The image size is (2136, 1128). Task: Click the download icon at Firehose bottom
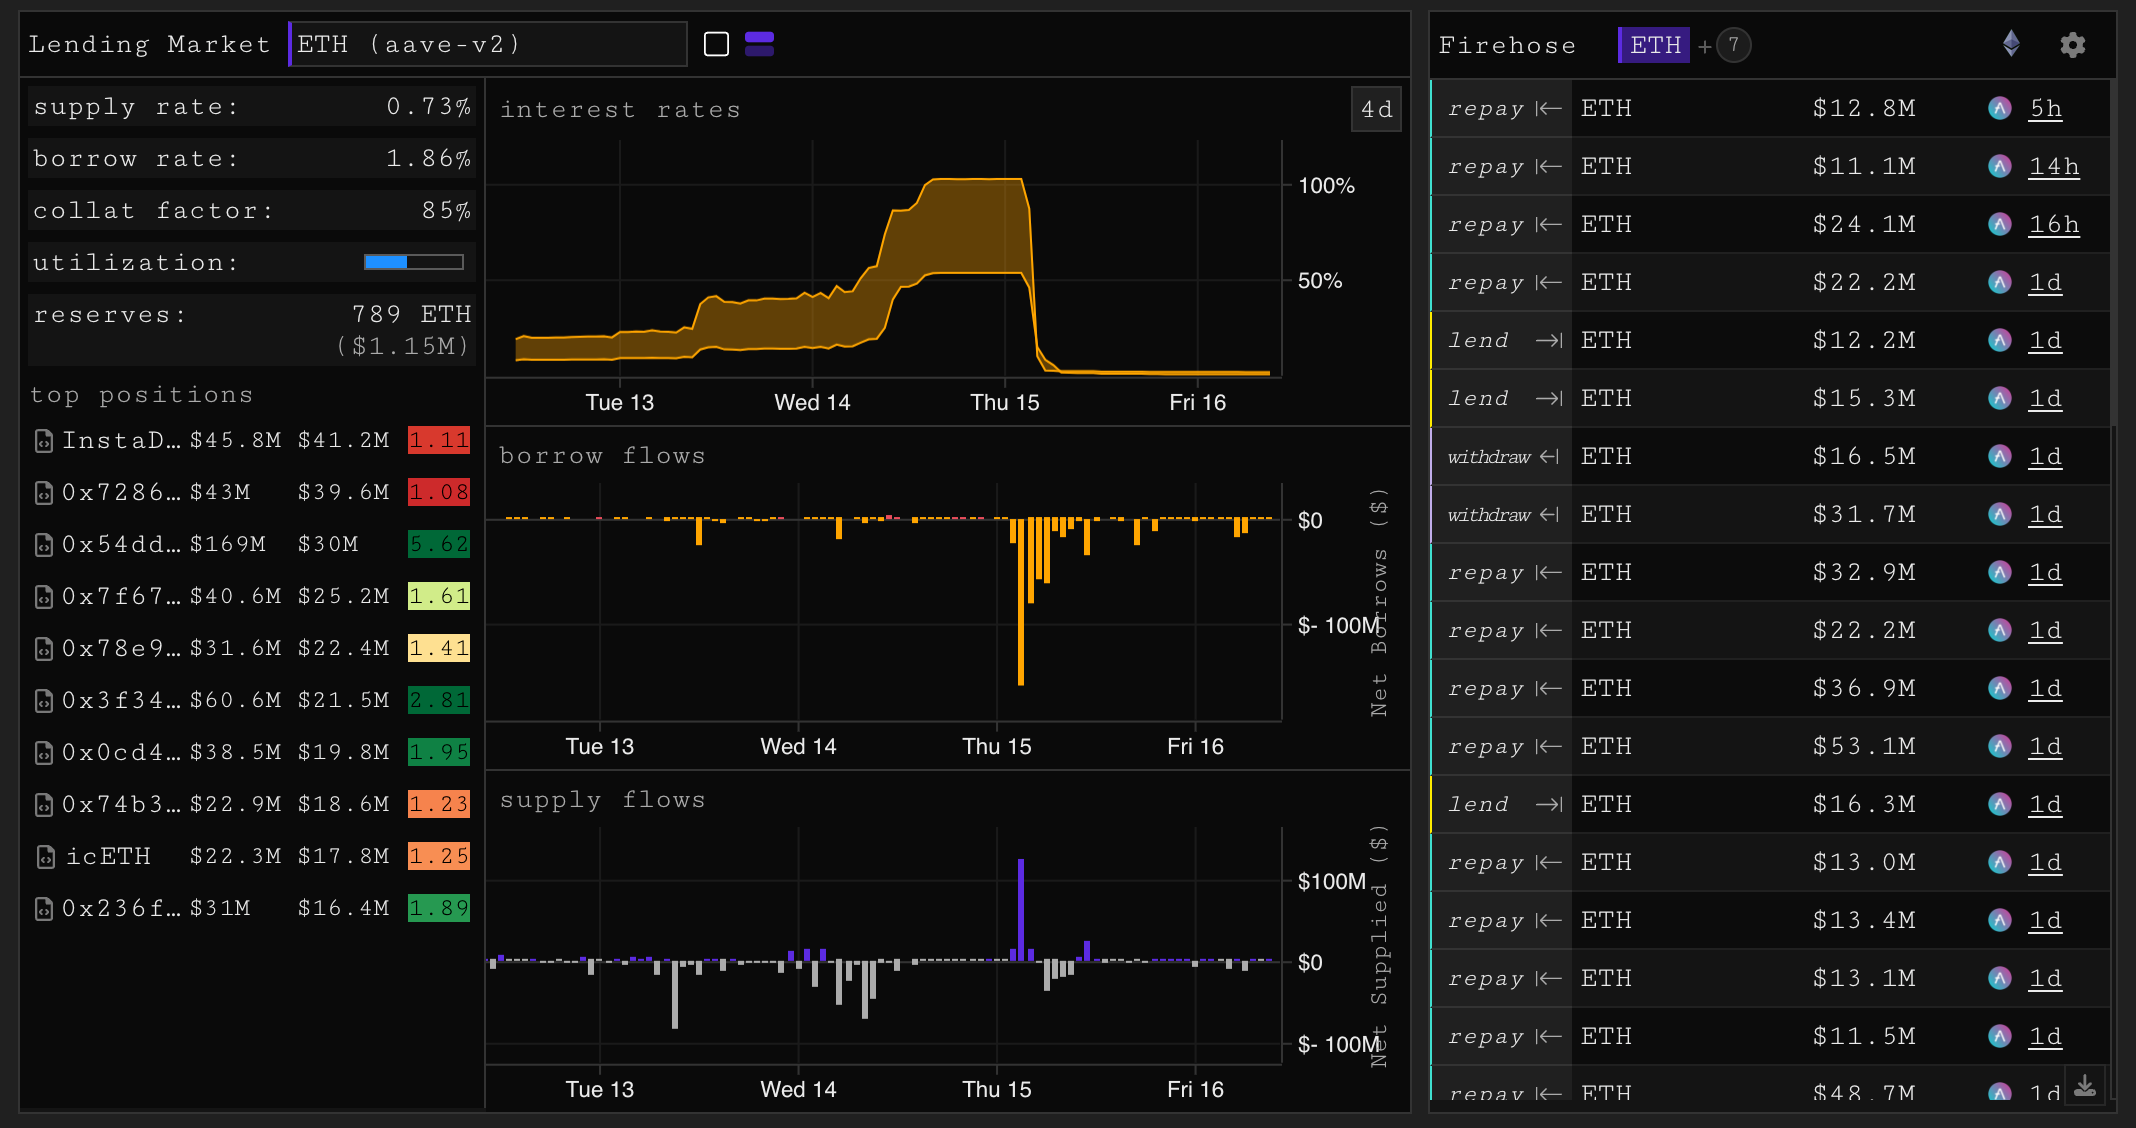2084,1086
